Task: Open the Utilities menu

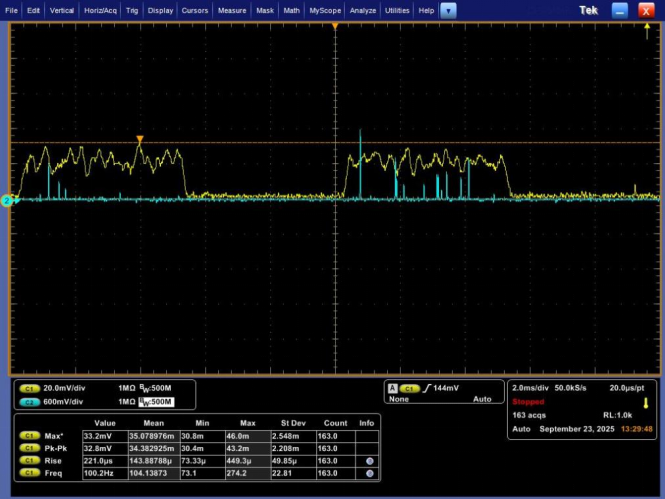Action: click(397, 11)
